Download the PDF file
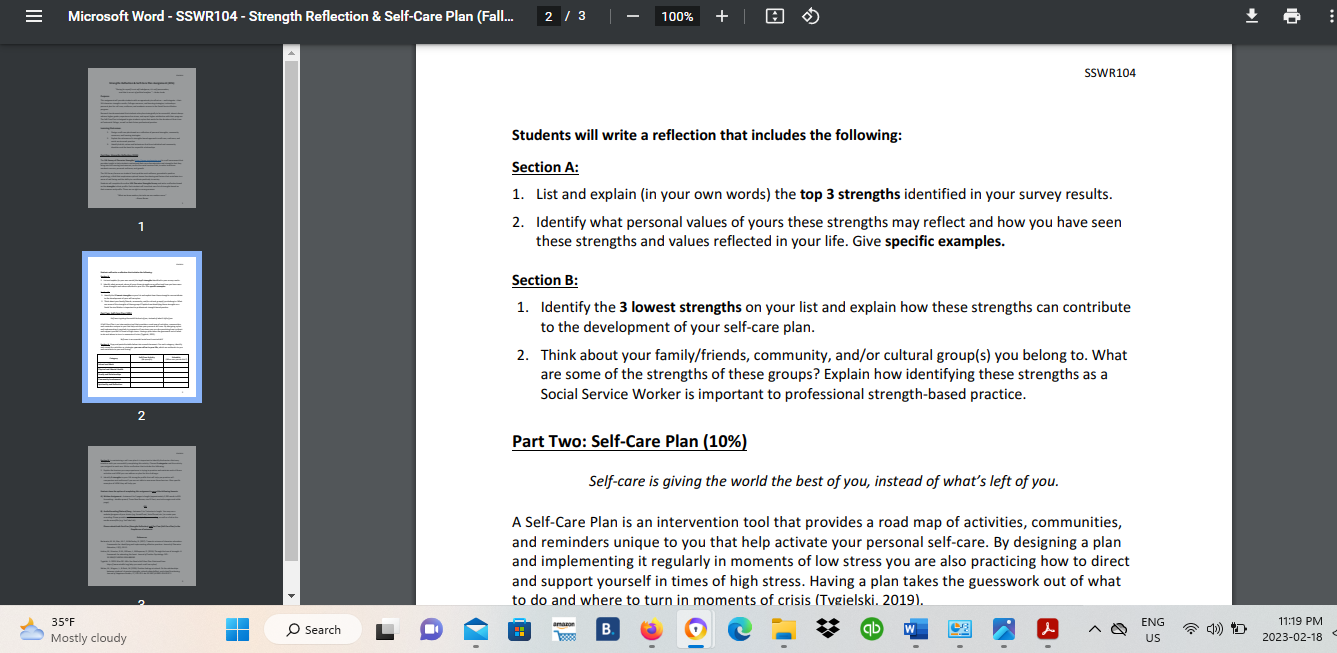The image size is (1337, 653). [x=1251, y=16]
